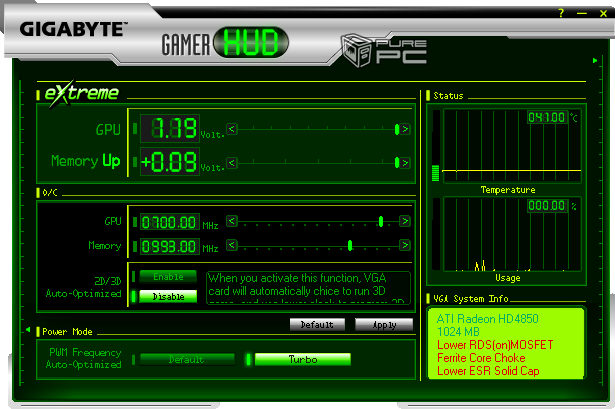Enable 2D/3D Auto-Optimized
Image resolution: width=615 pixels, height=409 pixels.
click(x=168, y=276)
